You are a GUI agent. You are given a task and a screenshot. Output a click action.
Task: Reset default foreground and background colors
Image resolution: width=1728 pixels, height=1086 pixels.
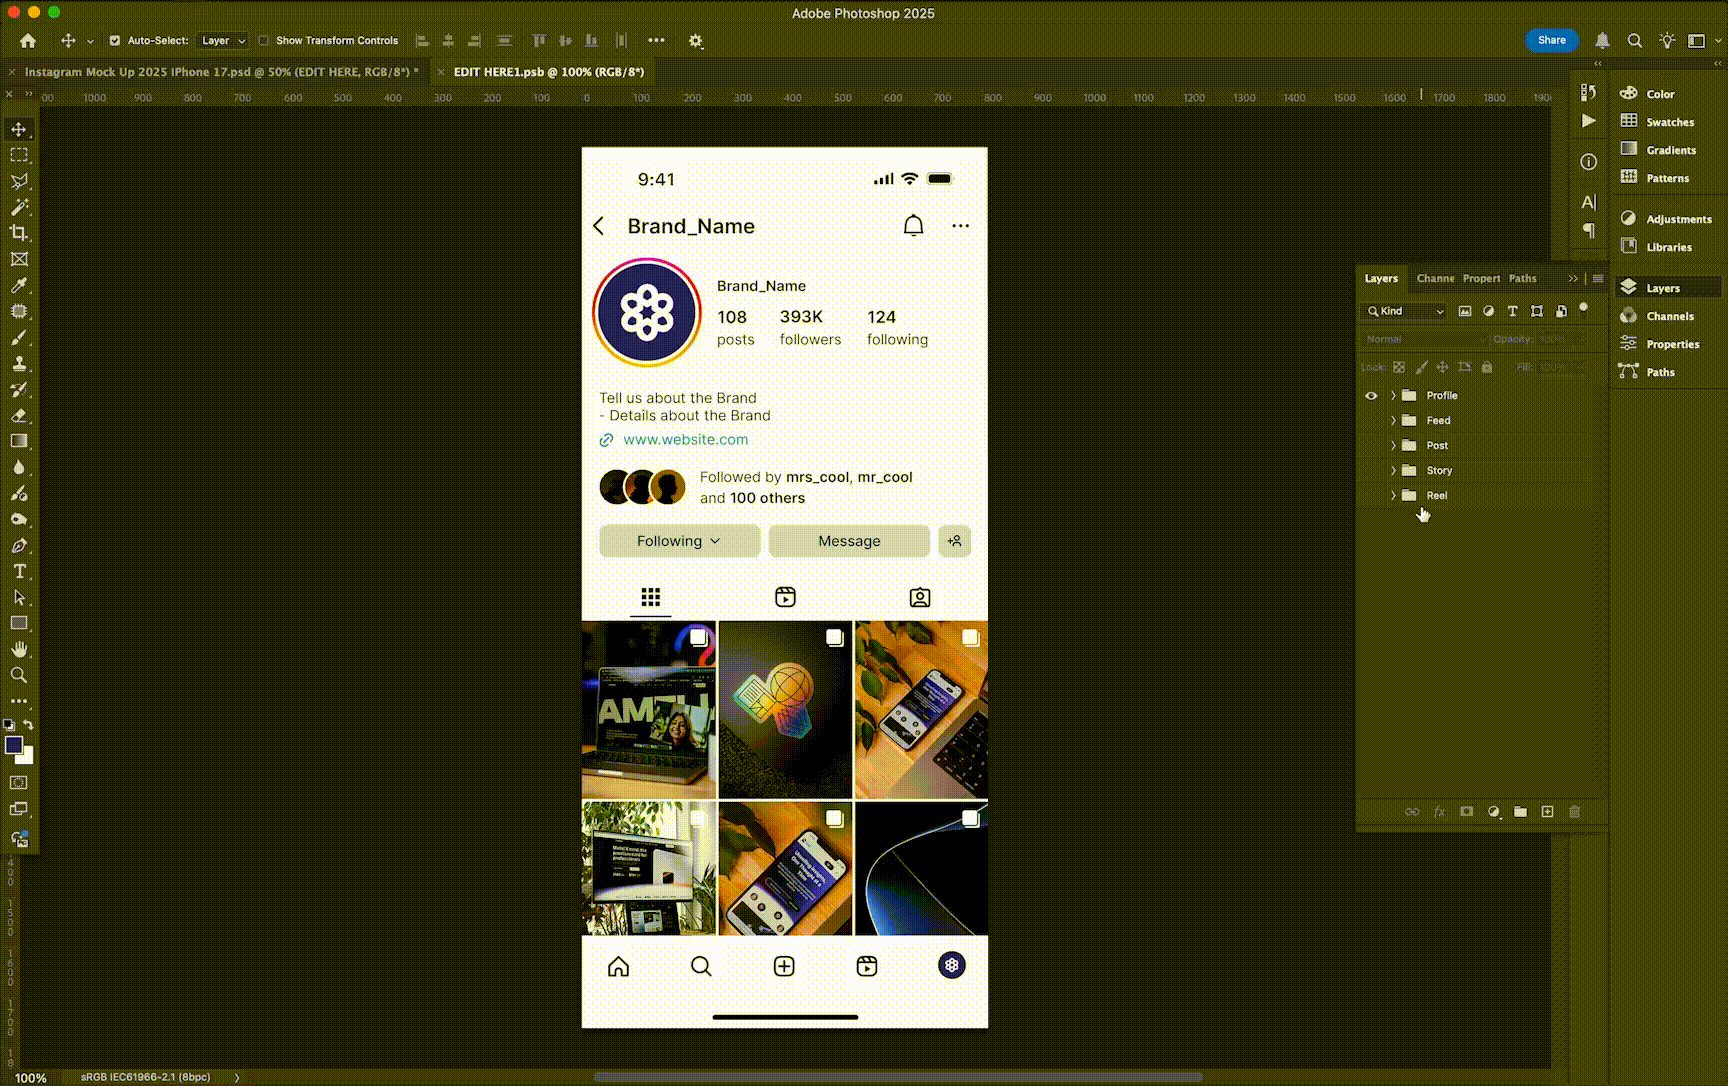(9, 725)
